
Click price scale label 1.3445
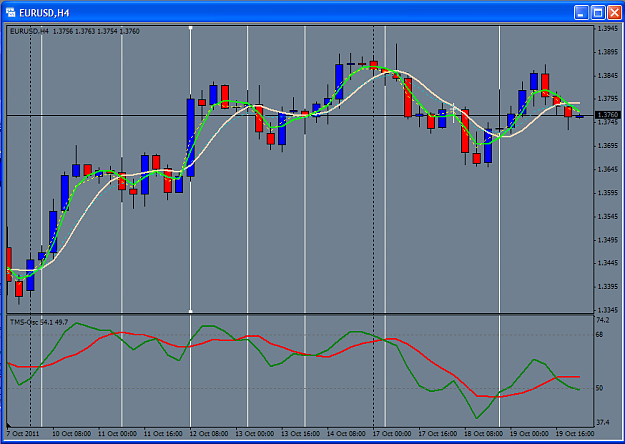(x=607, y=263)
